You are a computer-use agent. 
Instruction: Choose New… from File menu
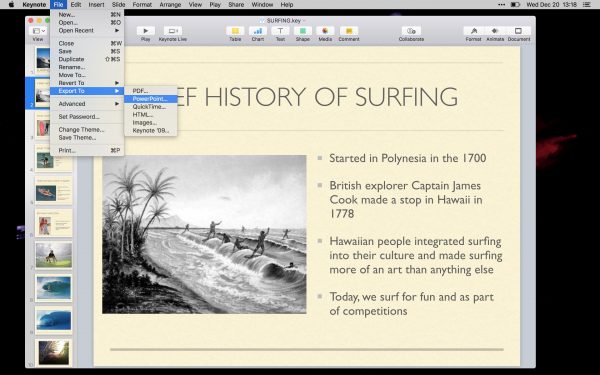87,15
